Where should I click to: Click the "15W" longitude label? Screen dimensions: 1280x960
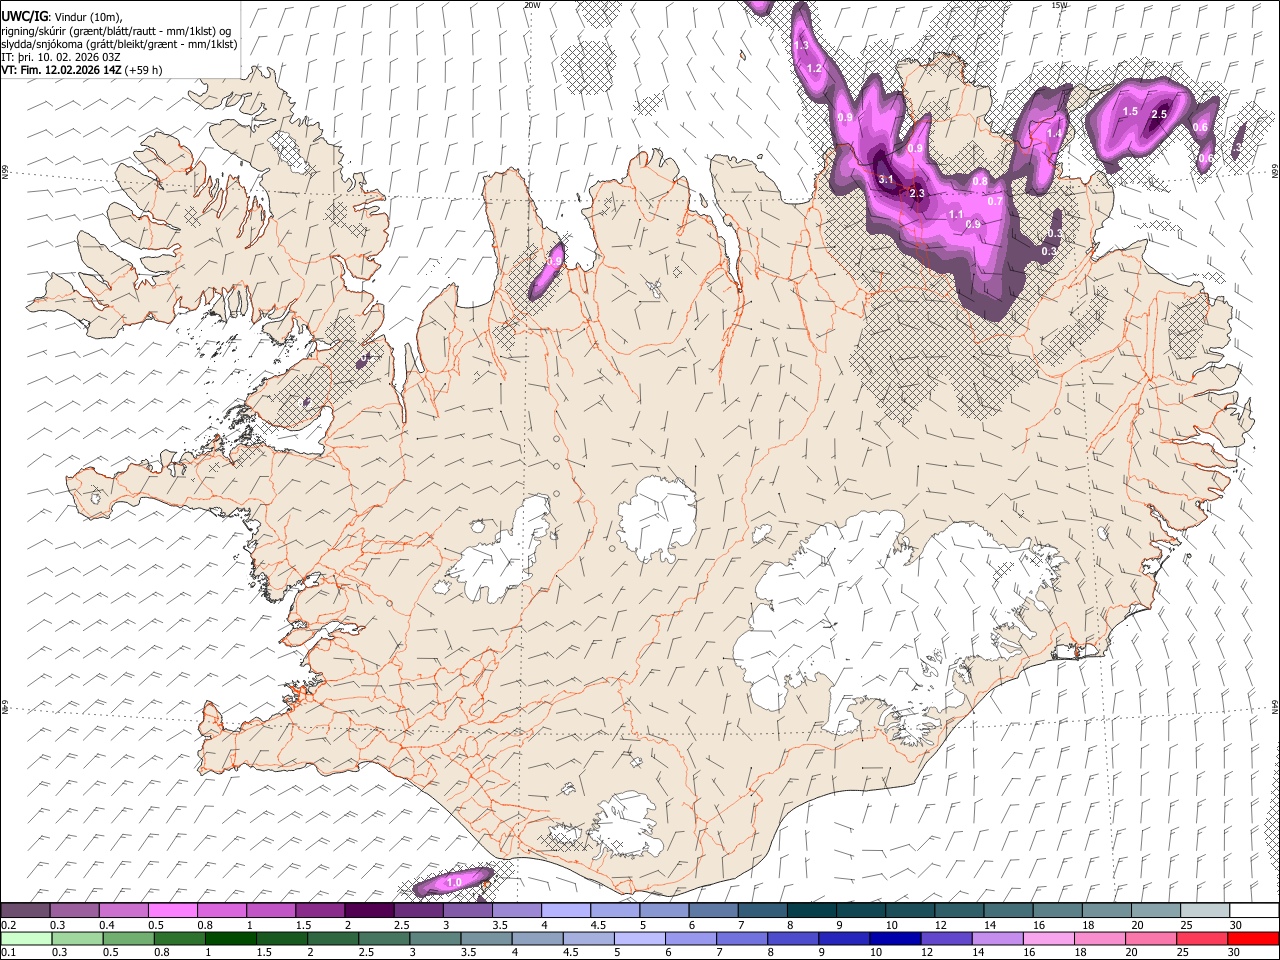point(1059,5)
